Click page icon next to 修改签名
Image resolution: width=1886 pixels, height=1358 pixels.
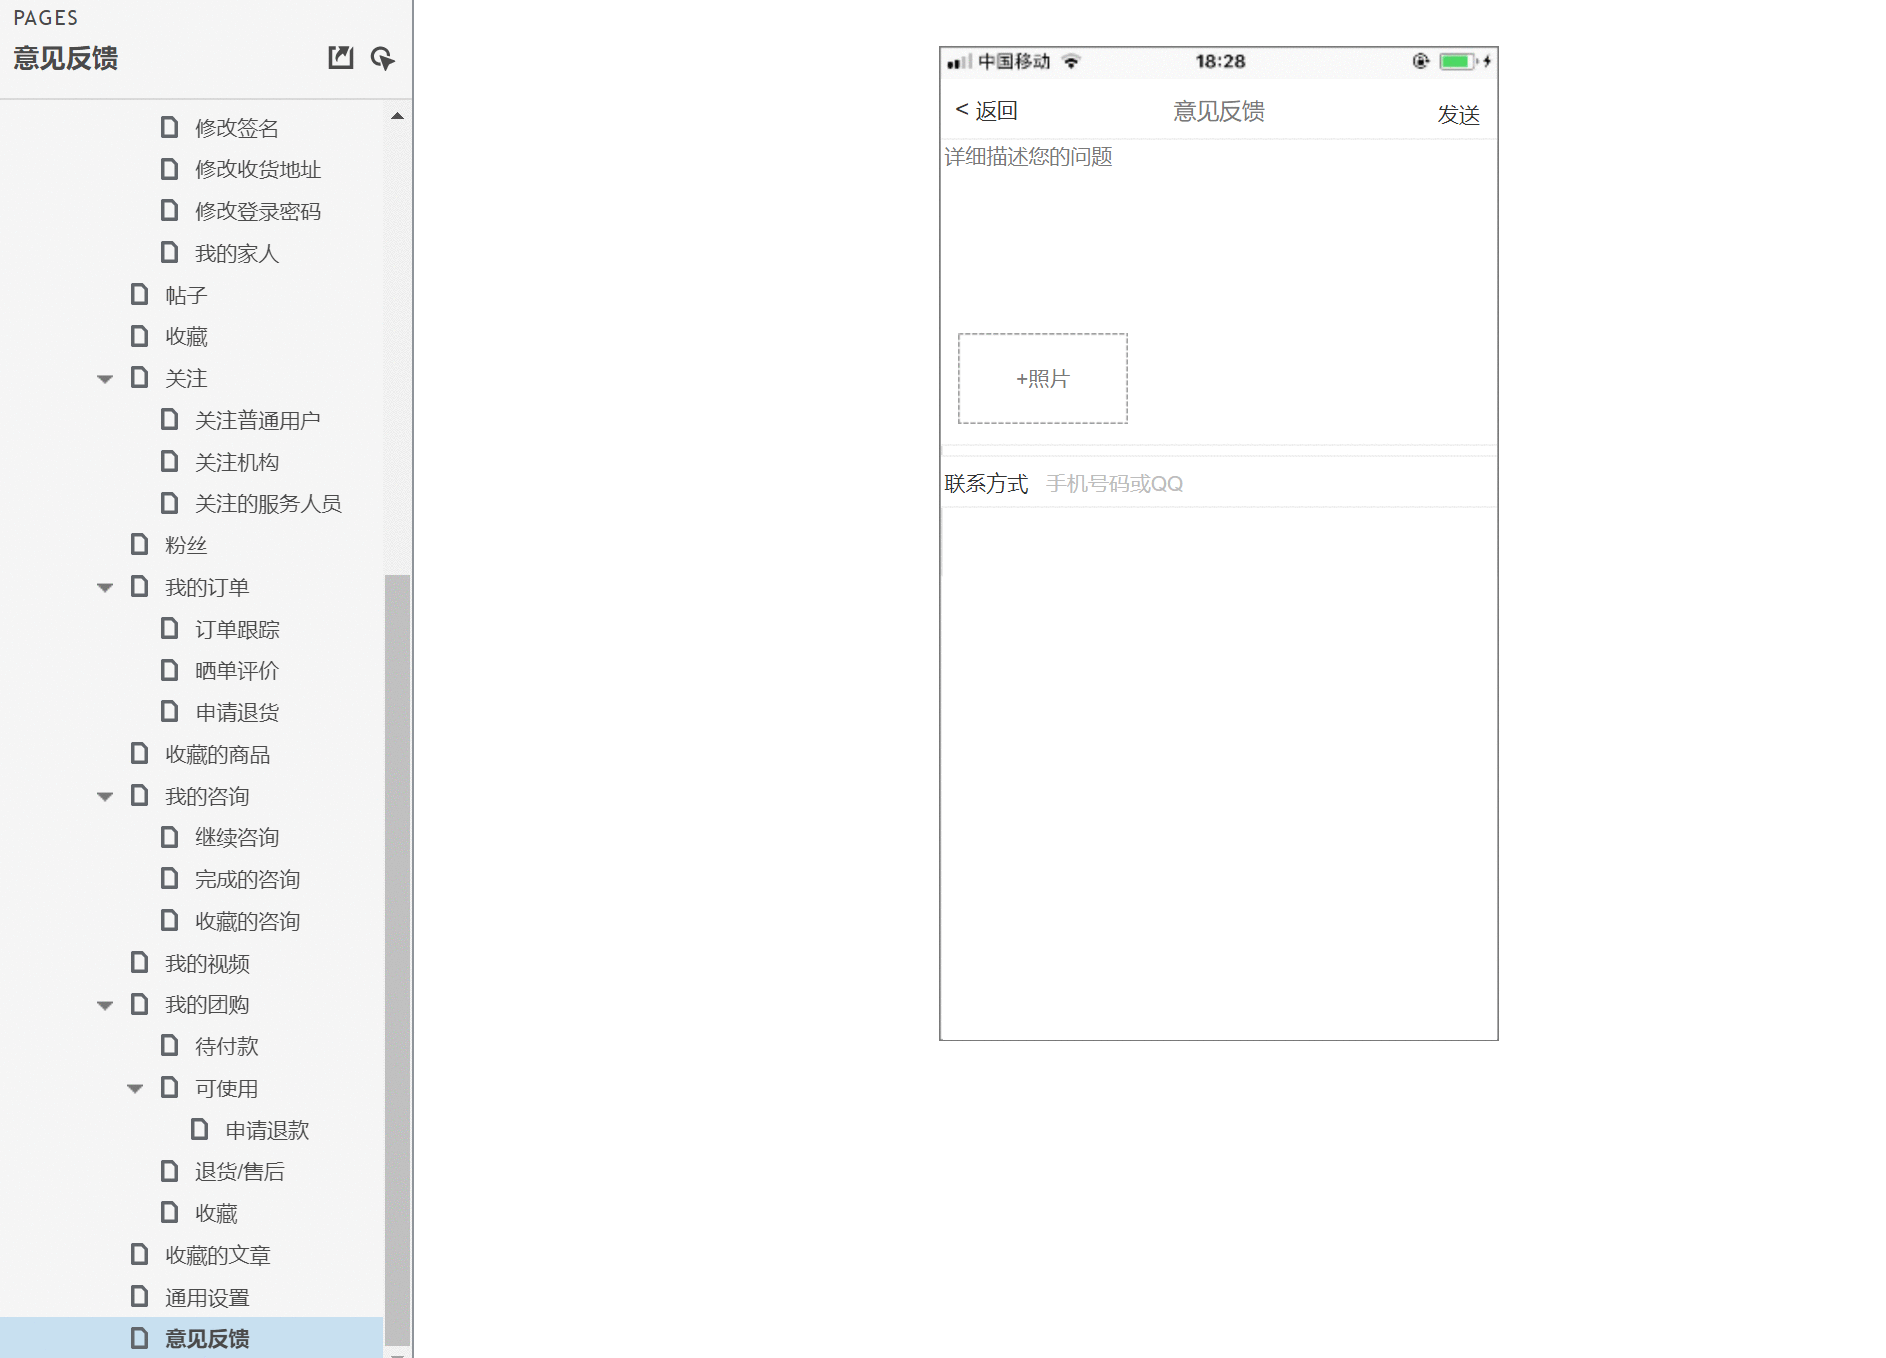point(170,127)
